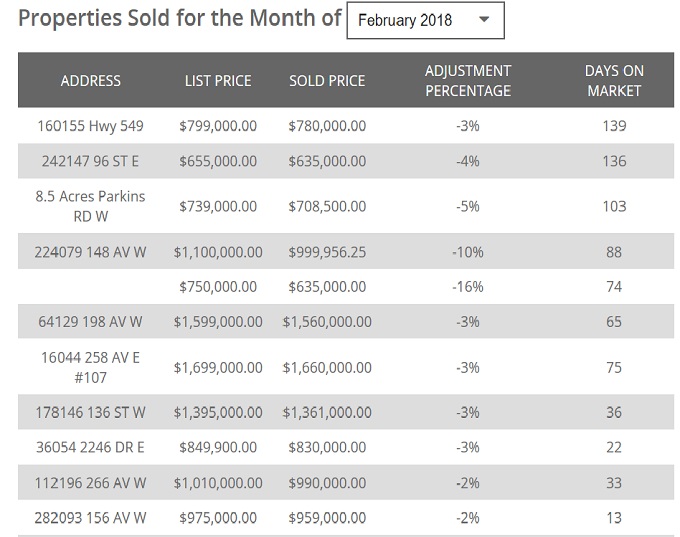Image resolution: width=680 pixels, height=537 pixels.
Task: Select the 36054 2246 DR E address
Action: point(90,447)
